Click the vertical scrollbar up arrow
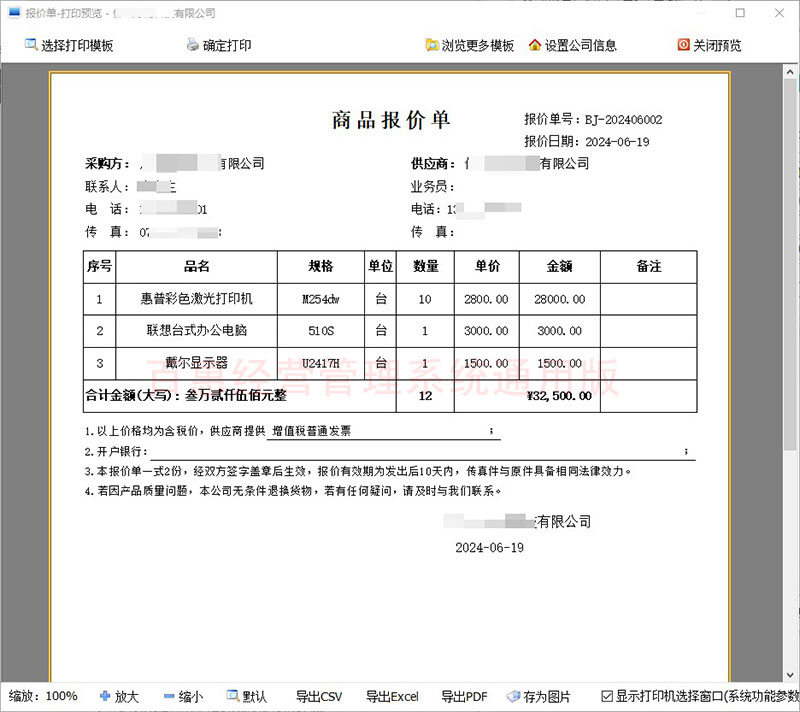 [x=790, y=72]
